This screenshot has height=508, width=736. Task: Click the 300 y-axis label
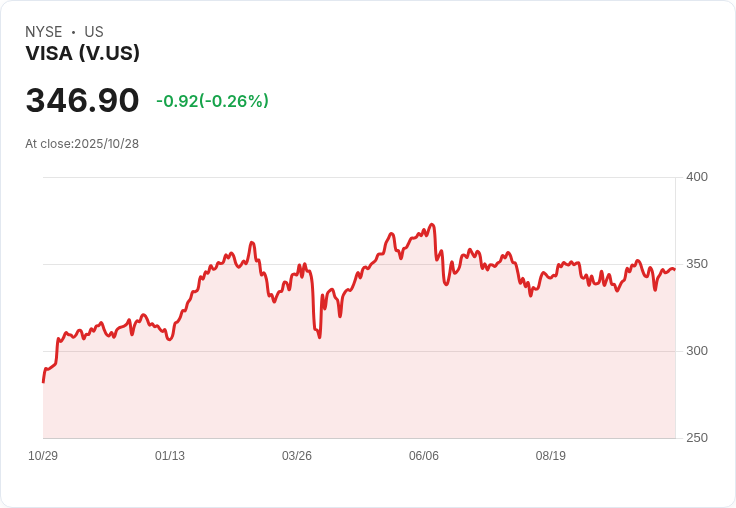coord(696,351)
